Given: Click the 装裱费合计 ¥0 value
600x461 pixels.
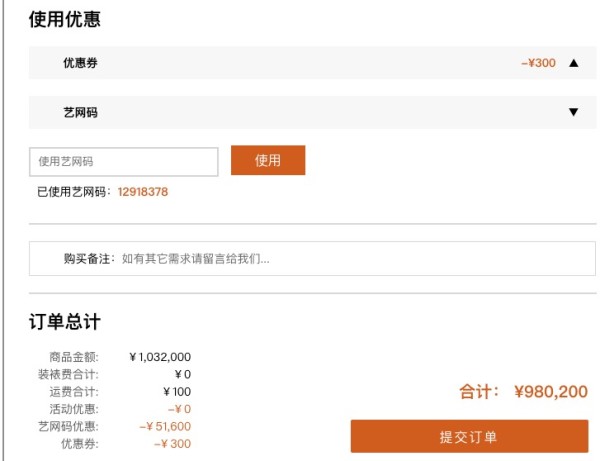Looking at the screenshot, I should click(x=183, y=374).
